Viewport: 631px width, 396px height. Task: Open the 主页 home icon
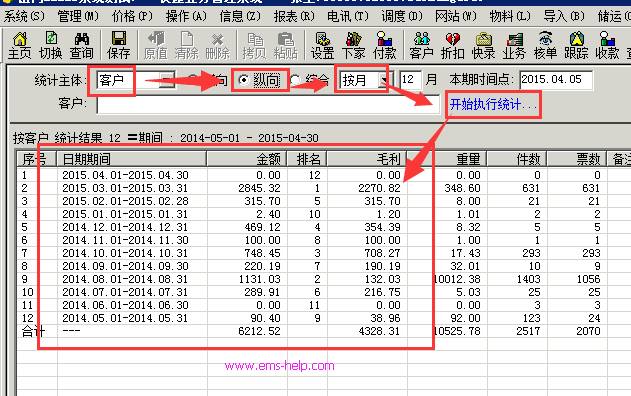coord(19,45)
